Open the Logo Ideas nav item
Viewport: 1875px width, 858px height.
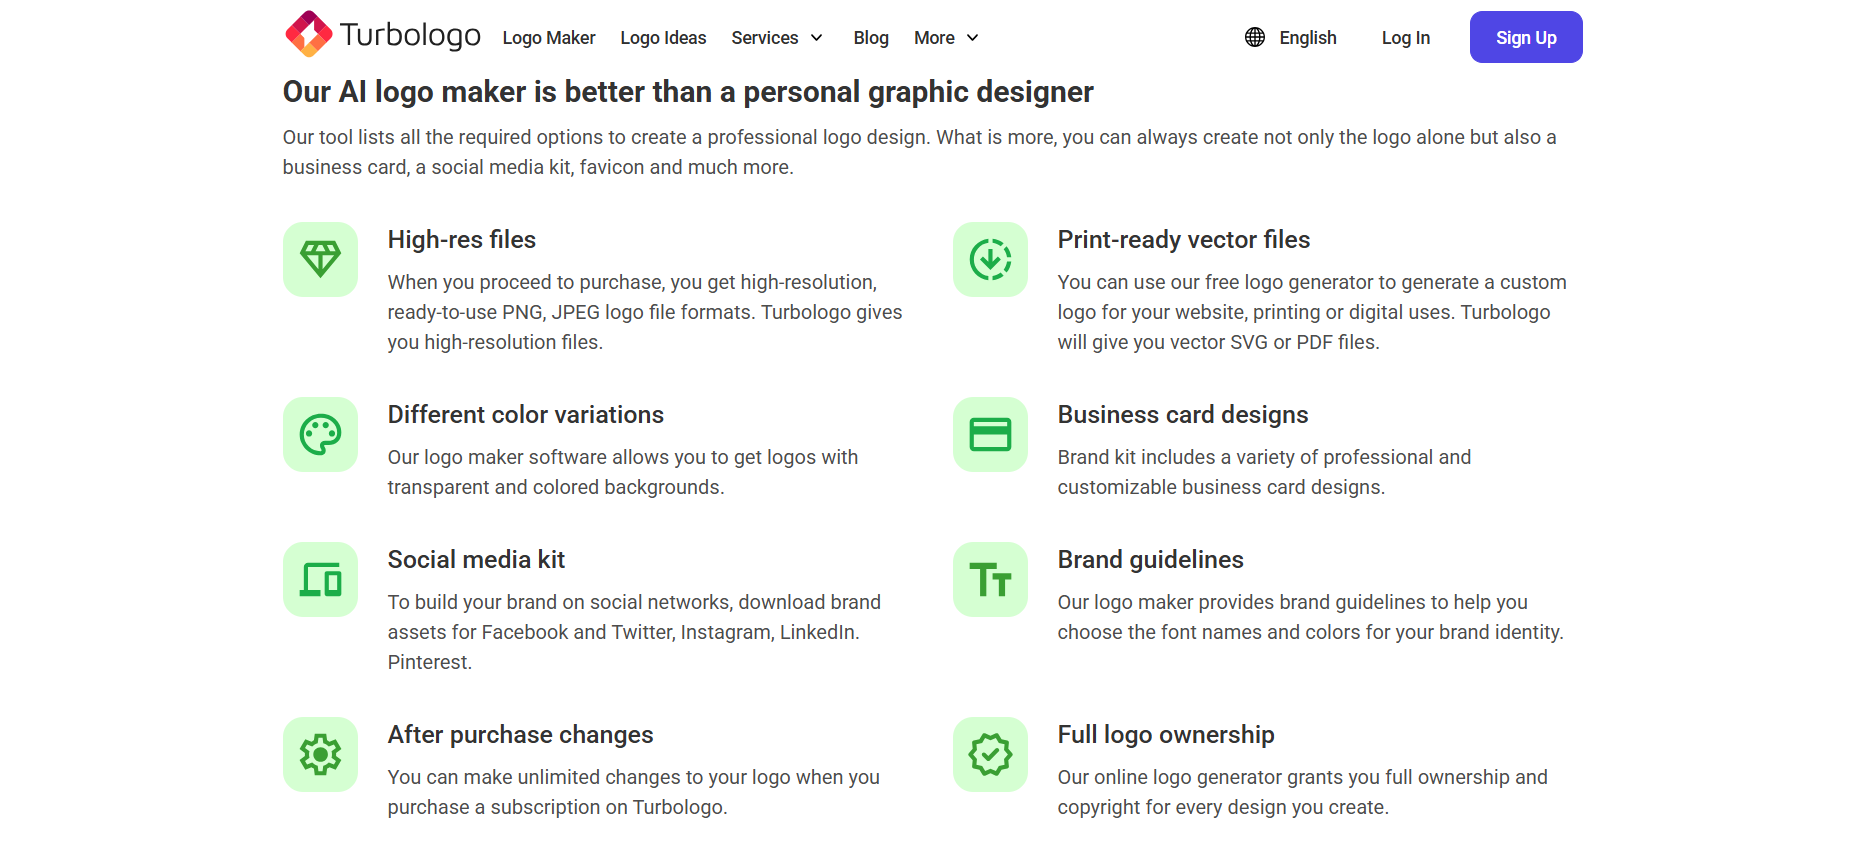(x=663, y=38)
